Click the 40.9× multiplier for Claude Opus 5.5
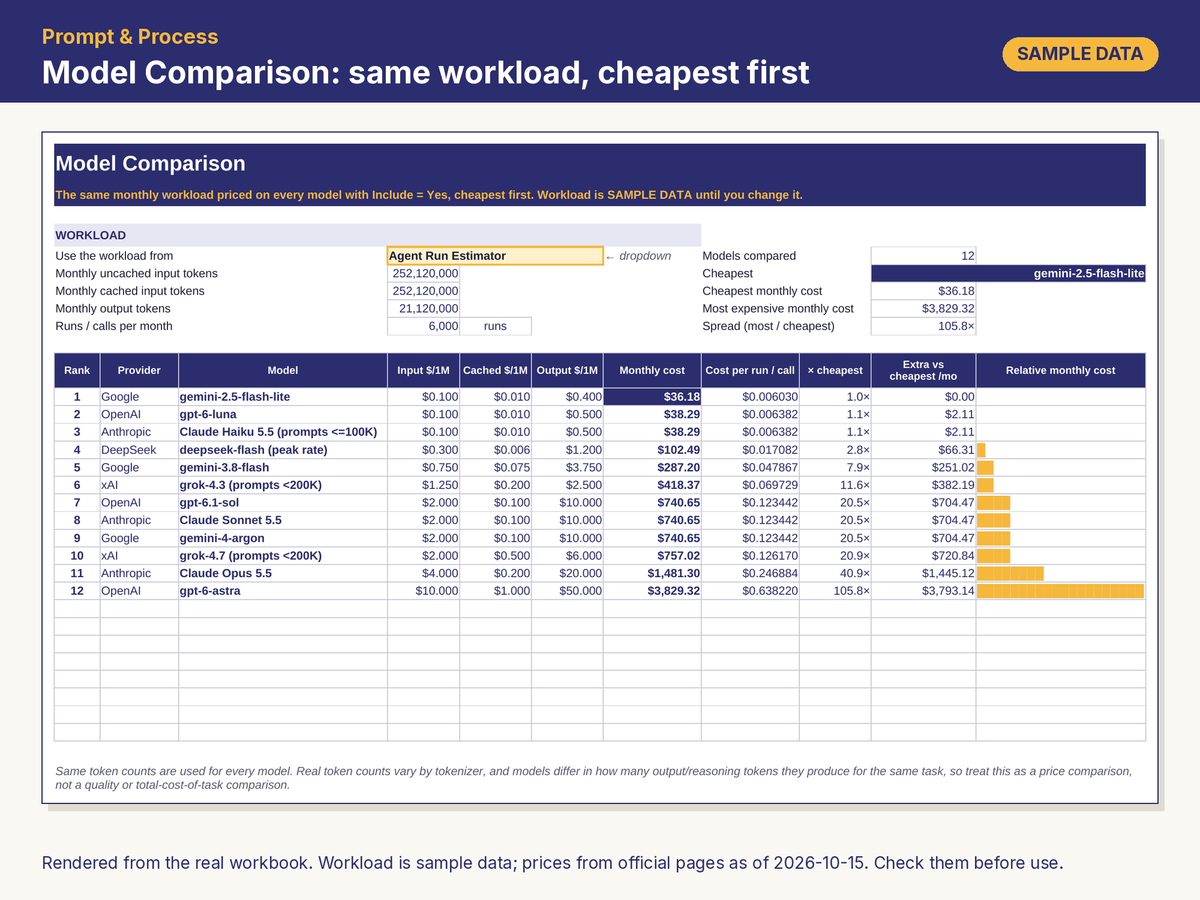This screenshot has height=900, width=1200. click(x=835, y=574)
